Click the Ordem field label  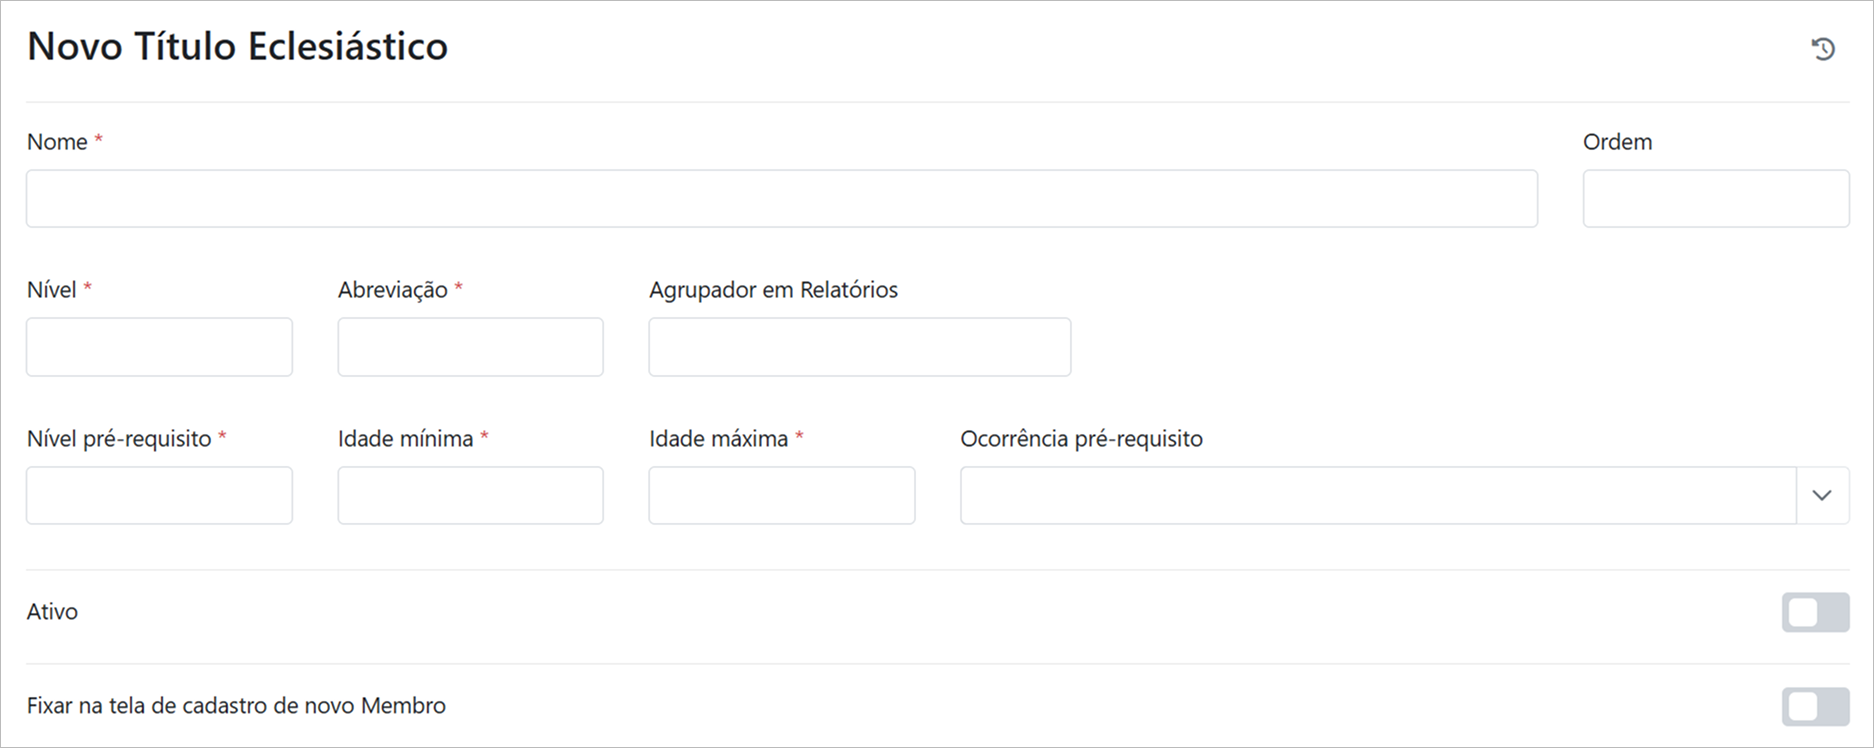pos(1617,142)
